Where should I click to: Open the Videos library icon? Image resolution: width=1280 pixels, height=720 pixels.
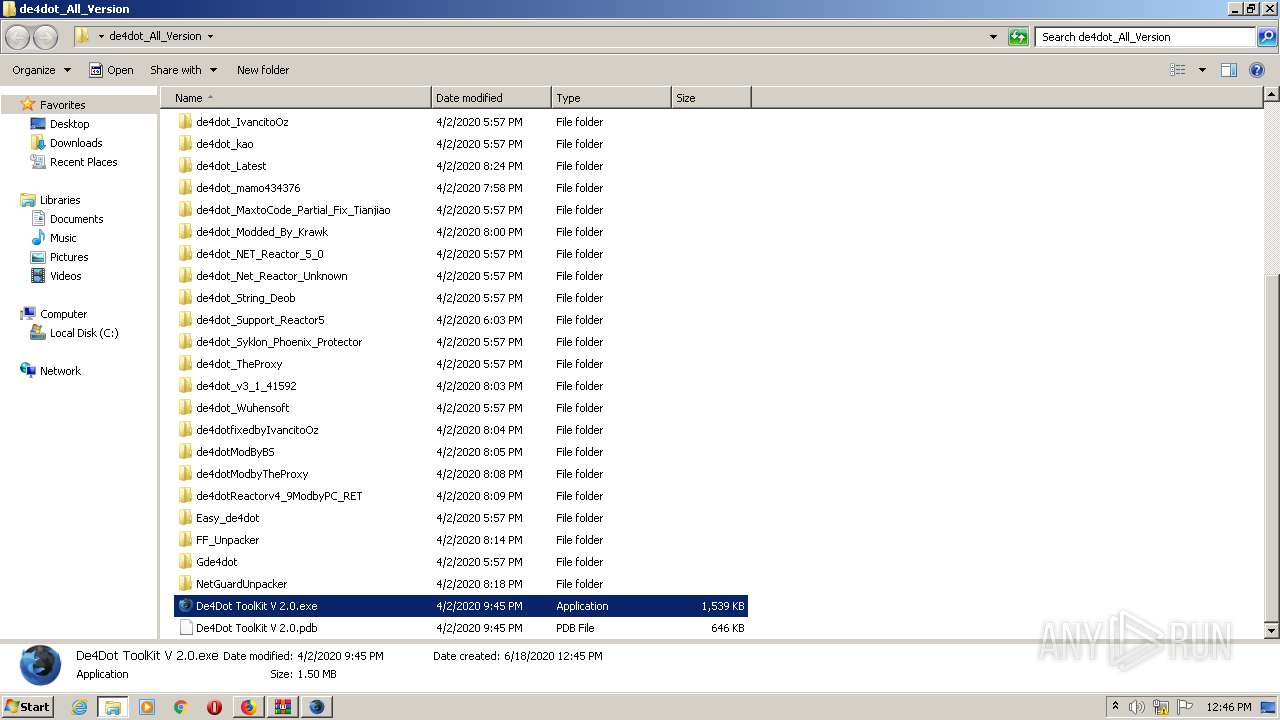point(38,276)
